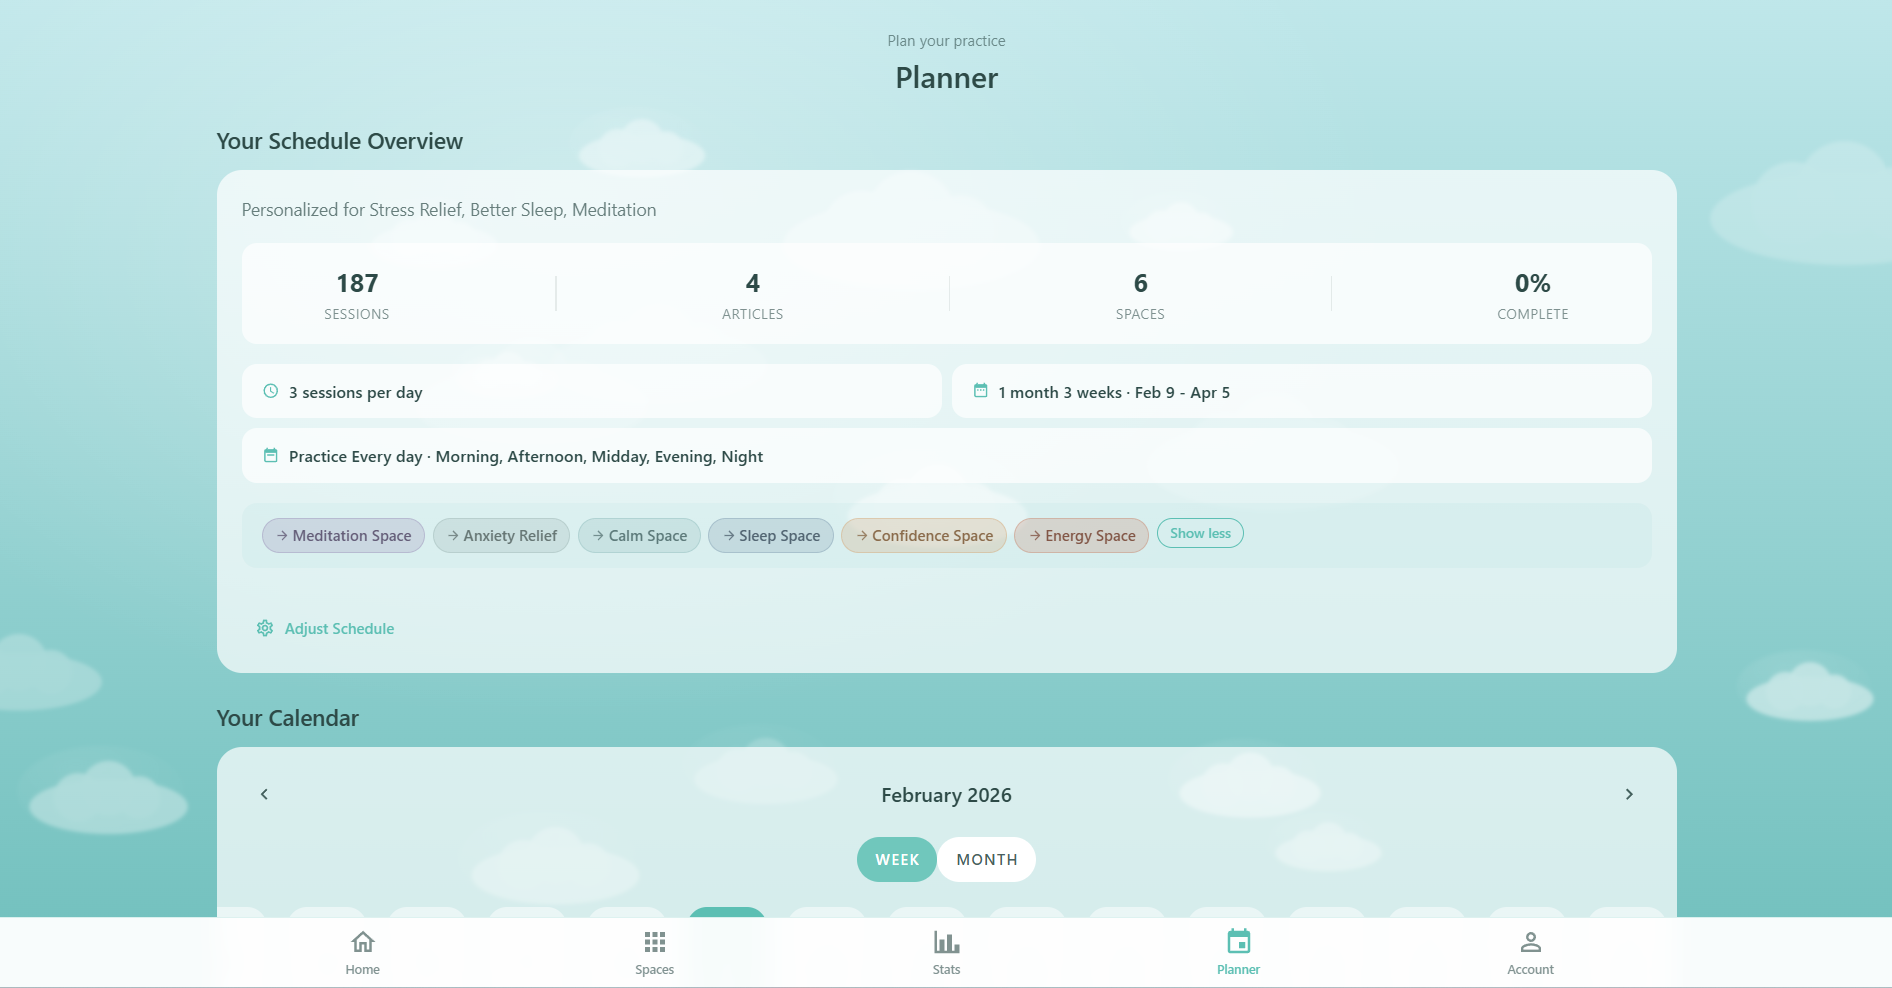Switch to MONTH calendar view

[986, 859]
